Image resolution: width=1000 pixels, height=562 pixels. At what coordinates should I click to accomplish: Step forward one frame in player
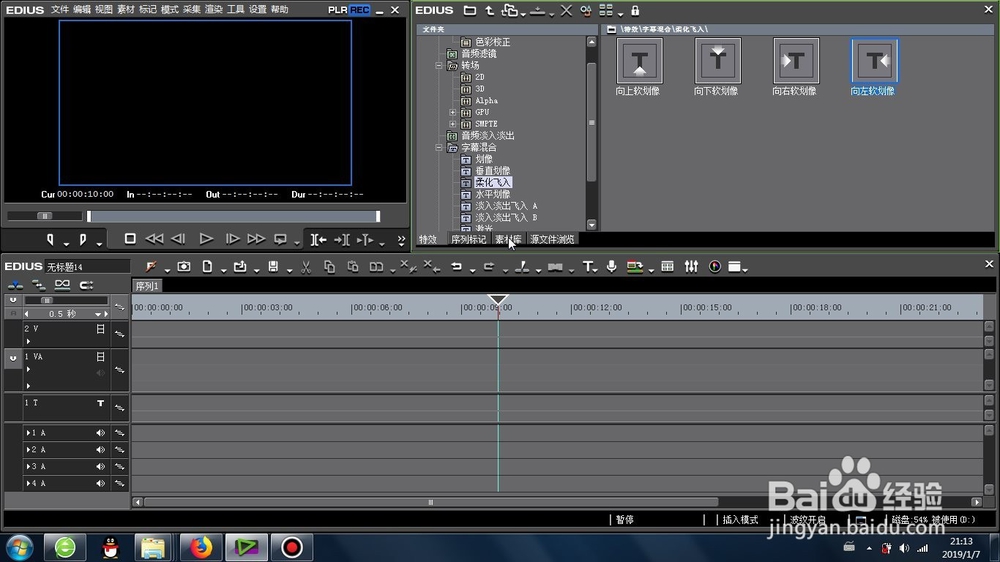(x=233, y=239)
